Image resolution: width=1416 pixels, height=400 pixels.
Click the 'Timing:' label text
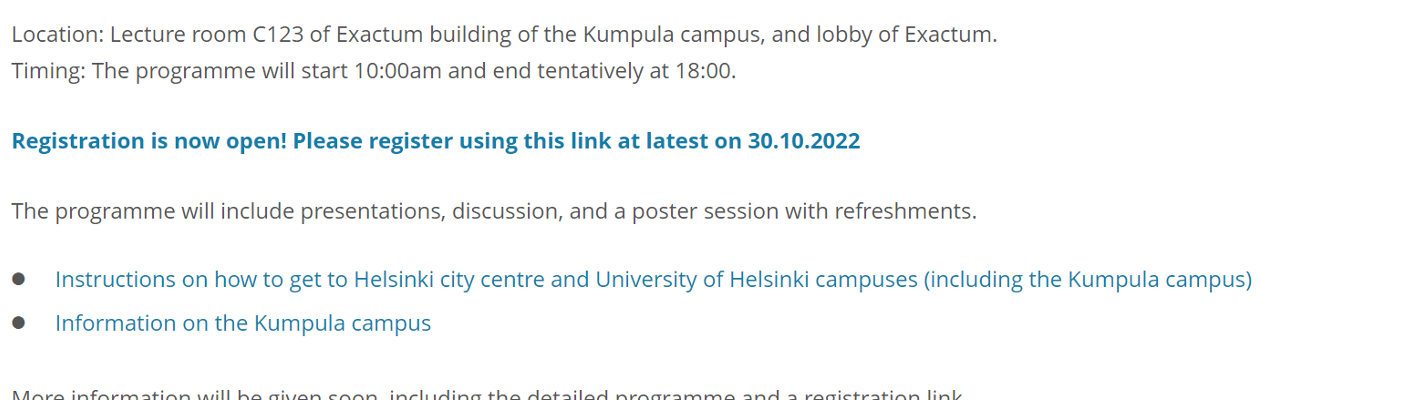49,71
